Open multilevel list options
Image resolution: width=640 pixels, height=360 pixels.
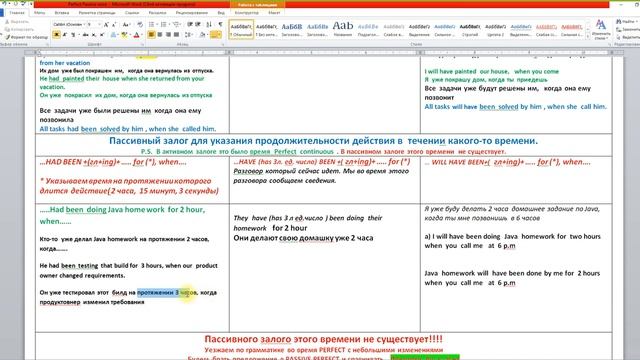tap(177, 25)
